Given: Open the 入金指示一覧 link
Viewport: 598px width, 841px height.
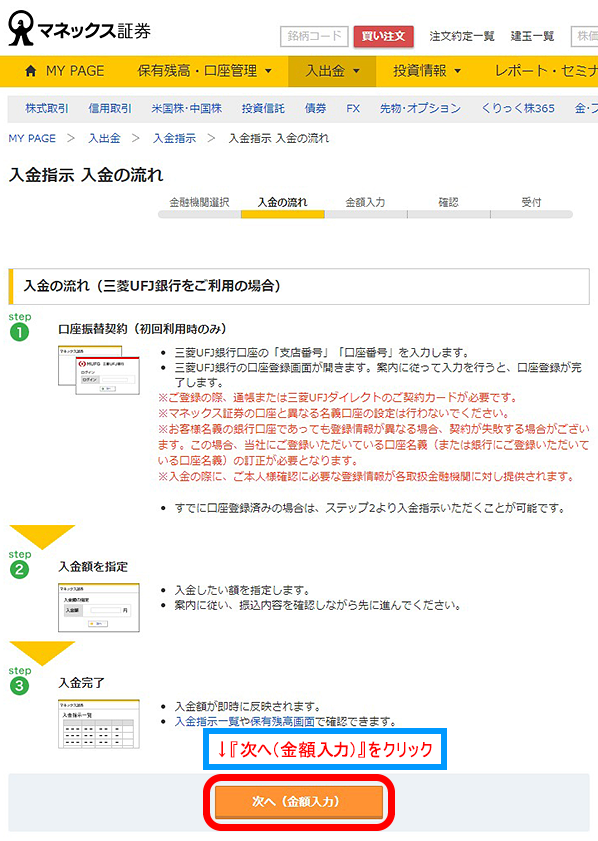Looking at the screenshot, I should click(207, 722).
